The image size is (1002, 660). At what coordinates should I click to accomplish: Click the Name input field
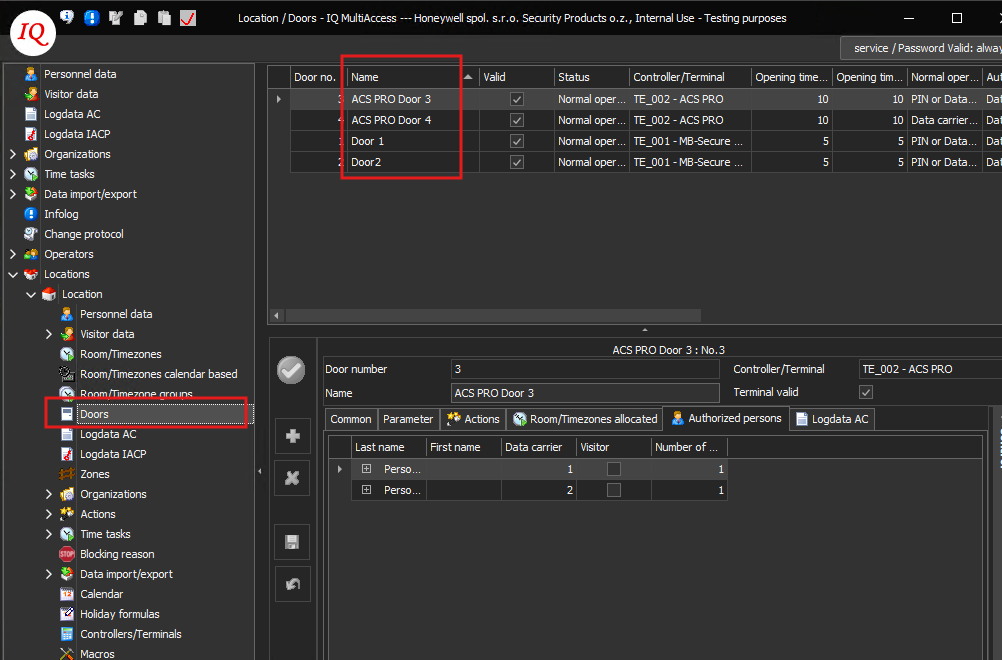click(x=585, y=393)
